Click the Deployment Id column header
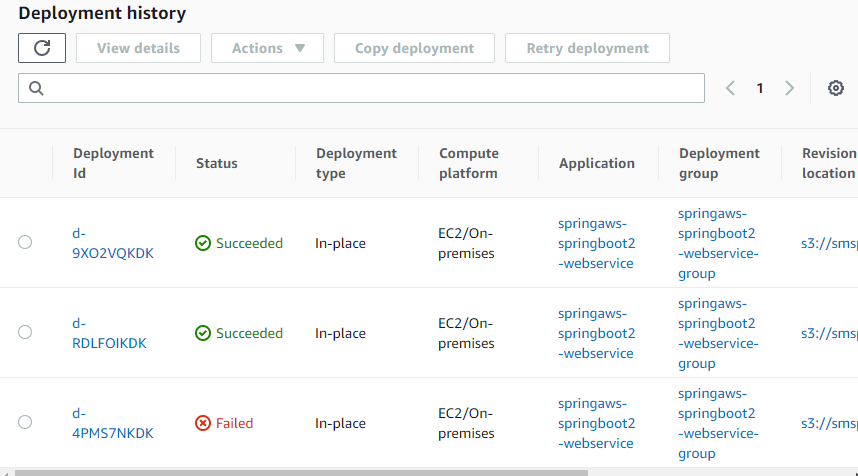Image resolution: width=858 pixels, height=476 pixels. pyautogui.click(x=113, y=163)
